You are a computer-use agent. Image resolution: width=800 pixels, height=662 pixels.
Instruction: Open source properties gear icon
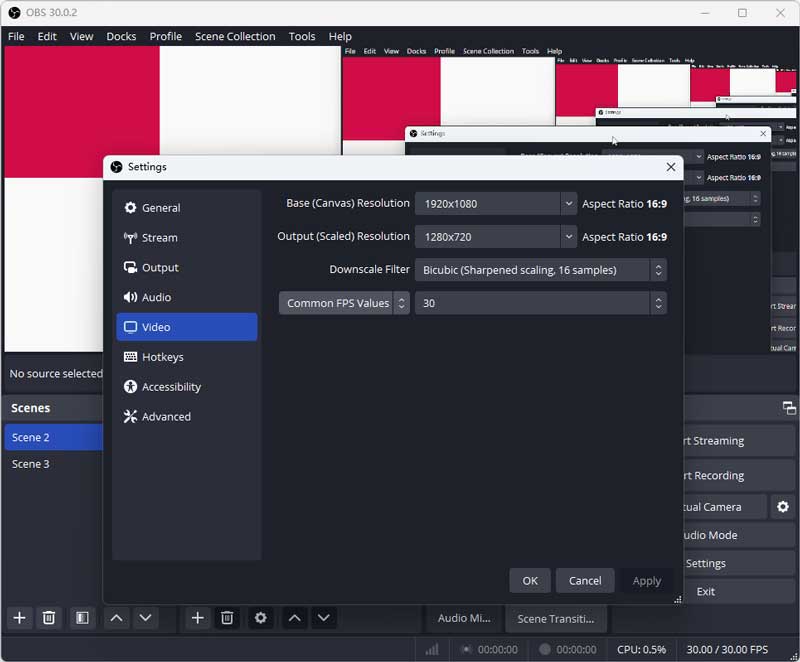pyautogui.click(x=261, y=618)
